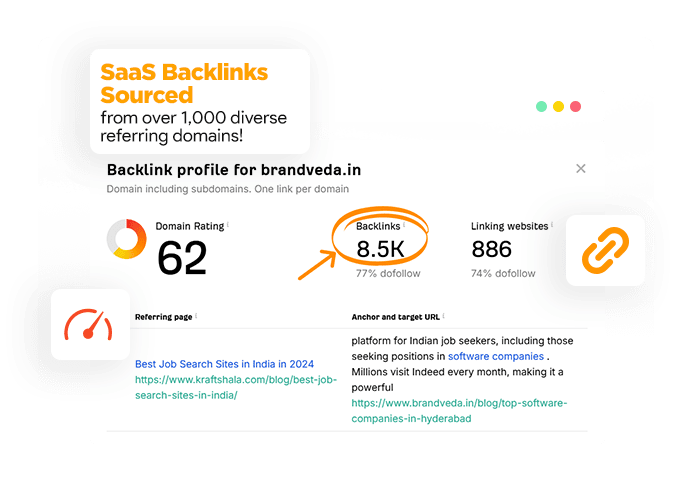
Task: Click the software companies anchor link
Action: point(496,356)
